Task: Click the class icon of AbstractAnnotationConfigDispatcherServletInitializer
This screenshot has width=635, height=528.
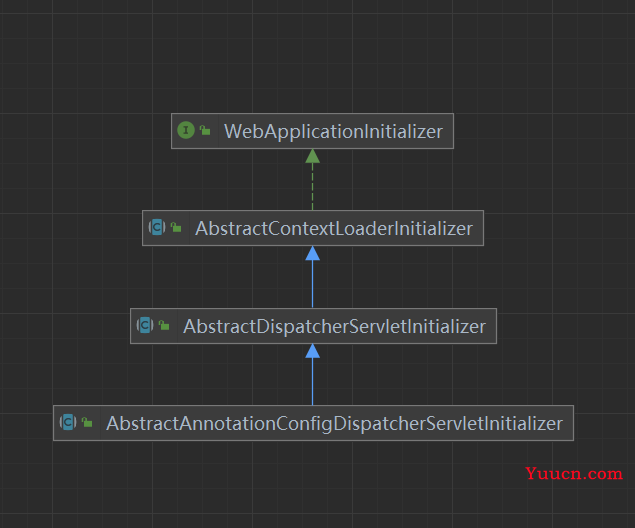Action: coord(68,422)
